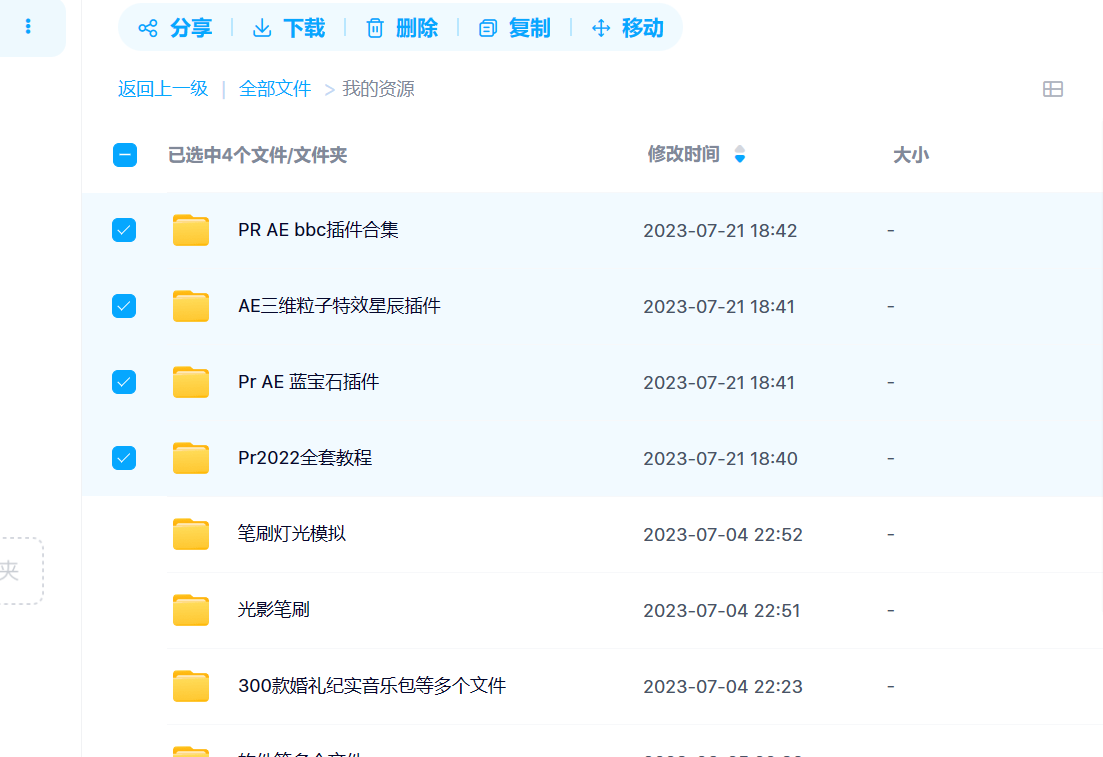Click the Share (分享) icon
The image size is (1103, 757).
tap(148, 28)
